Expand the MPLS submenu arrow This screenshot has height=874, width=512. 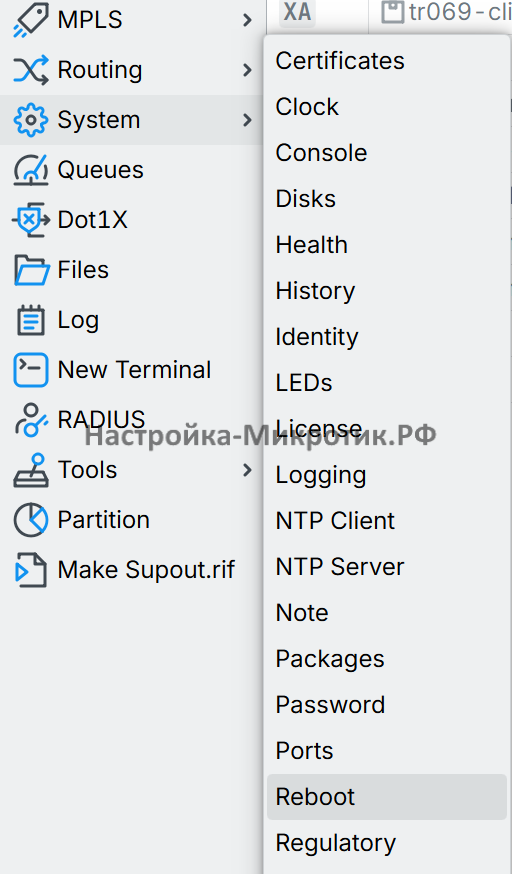(247, 21)
